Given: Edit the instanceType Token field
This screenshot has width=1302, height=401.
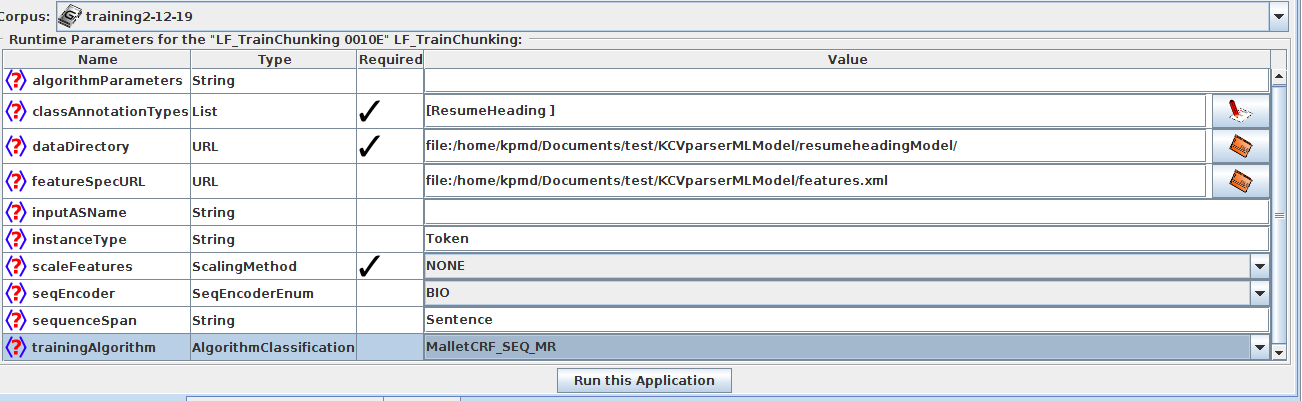Looking at the screenshot, I should (846, 239).
